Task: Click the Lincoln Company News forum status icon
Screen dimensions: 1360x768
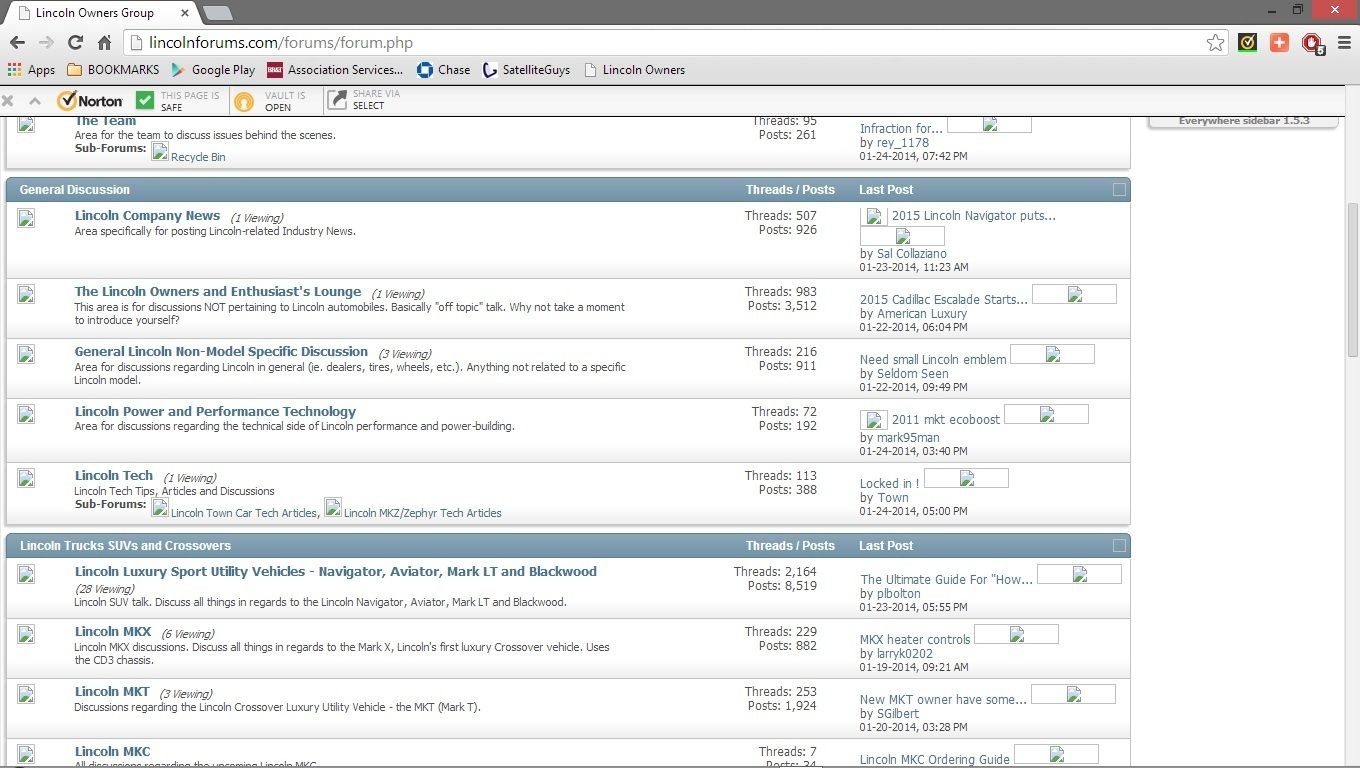Action: coord(26,218)
